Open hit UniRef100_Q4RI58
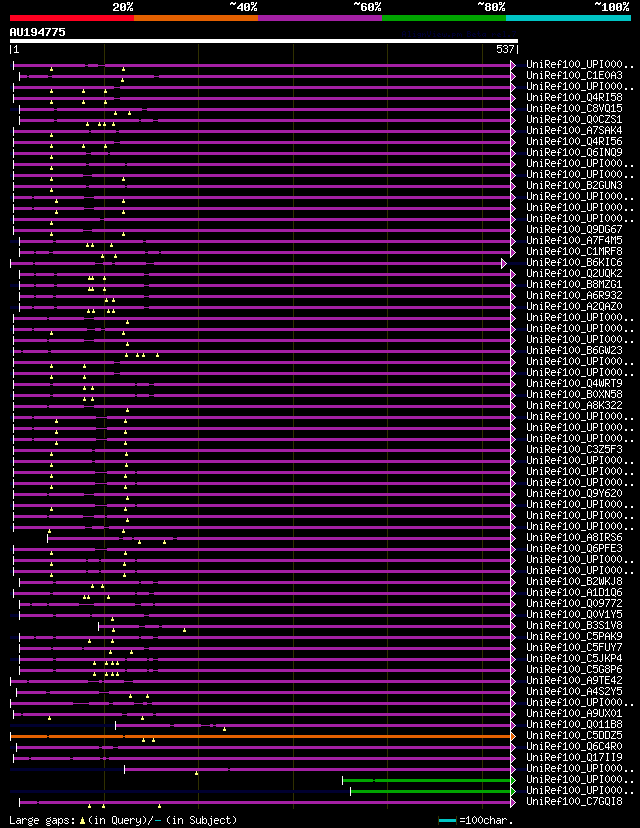Image resolution: width=640 pixels, height=828 pixels. pyautogui.click(x=575, y=98)
